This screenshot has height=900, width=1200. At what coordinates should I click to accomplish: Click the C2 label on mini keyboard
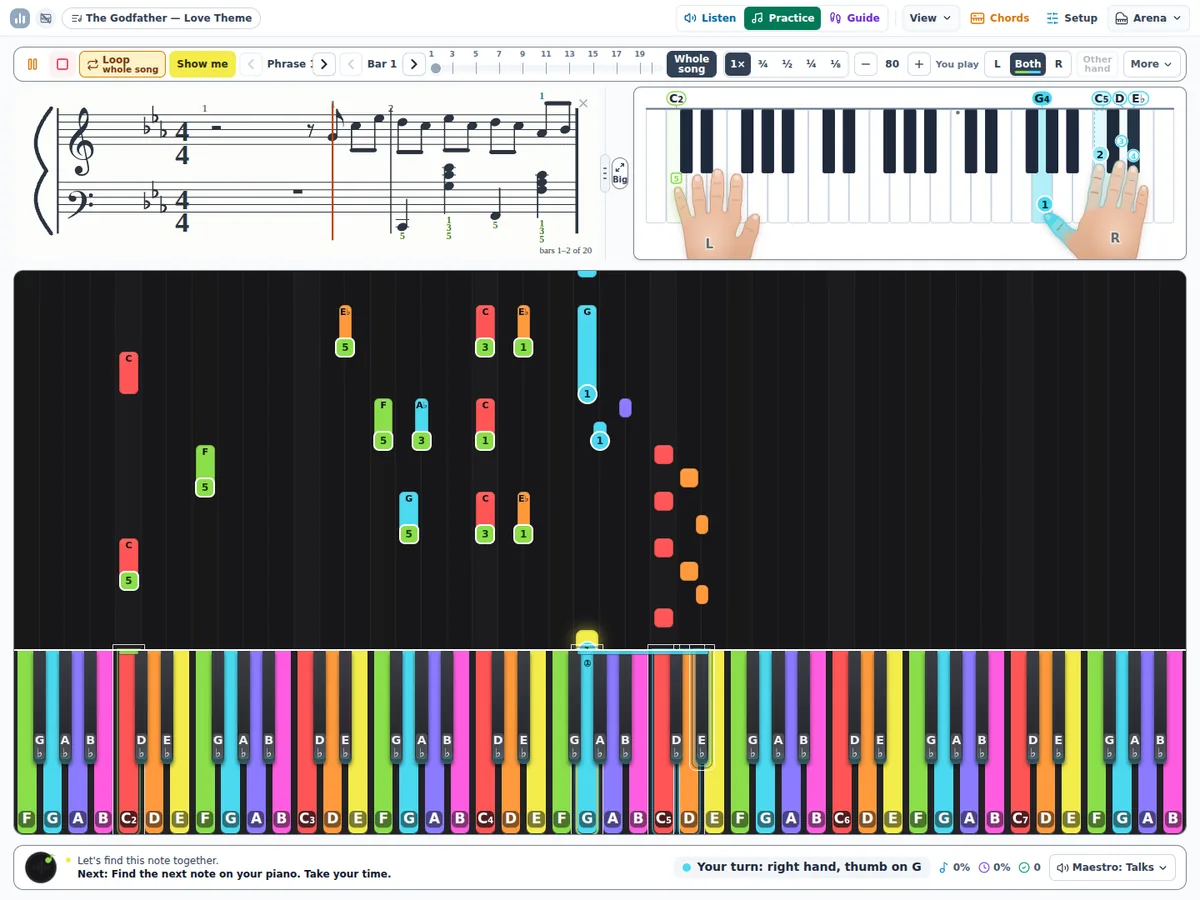click(x=676, y=98)
